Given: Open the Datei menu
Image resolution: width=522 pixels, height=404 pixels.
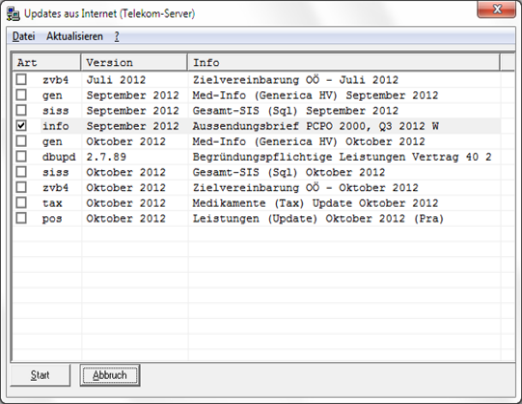Looking at the screenshot, I should 24,36.
